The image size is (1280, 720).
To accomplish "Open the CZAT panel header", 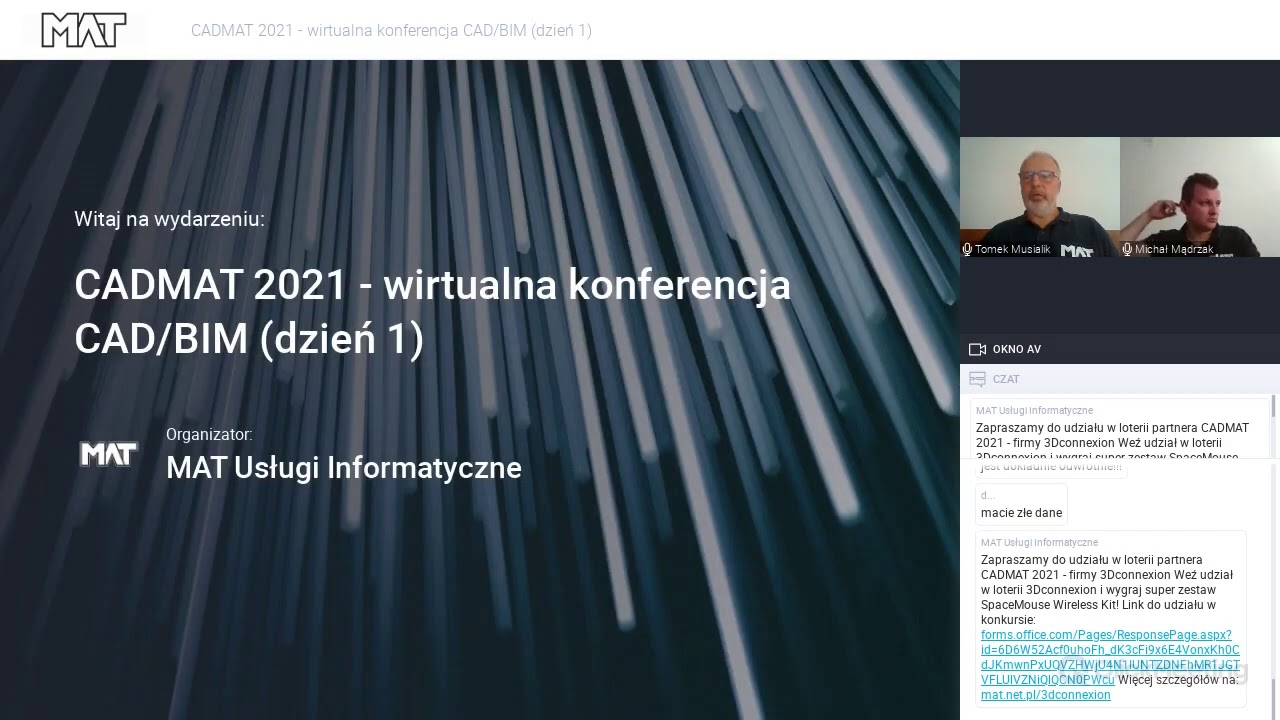I will click(x=1120, y=379).
